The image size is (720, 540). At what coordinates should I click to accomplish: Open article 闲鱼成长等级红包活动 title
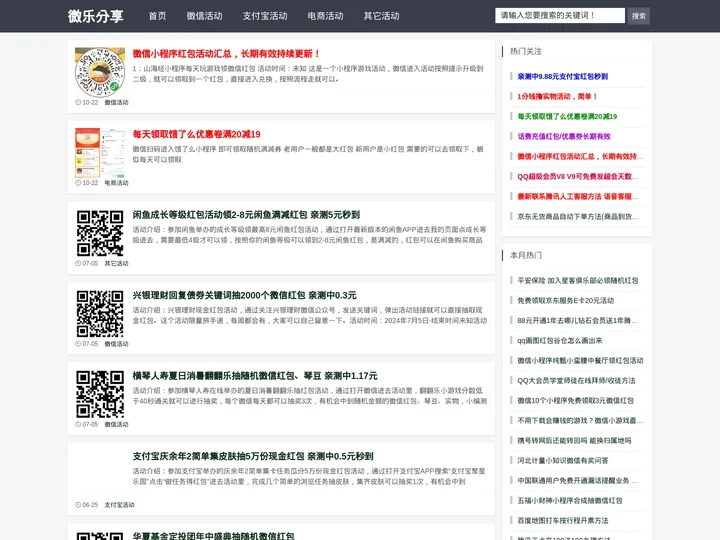click(x=246, y=214)
